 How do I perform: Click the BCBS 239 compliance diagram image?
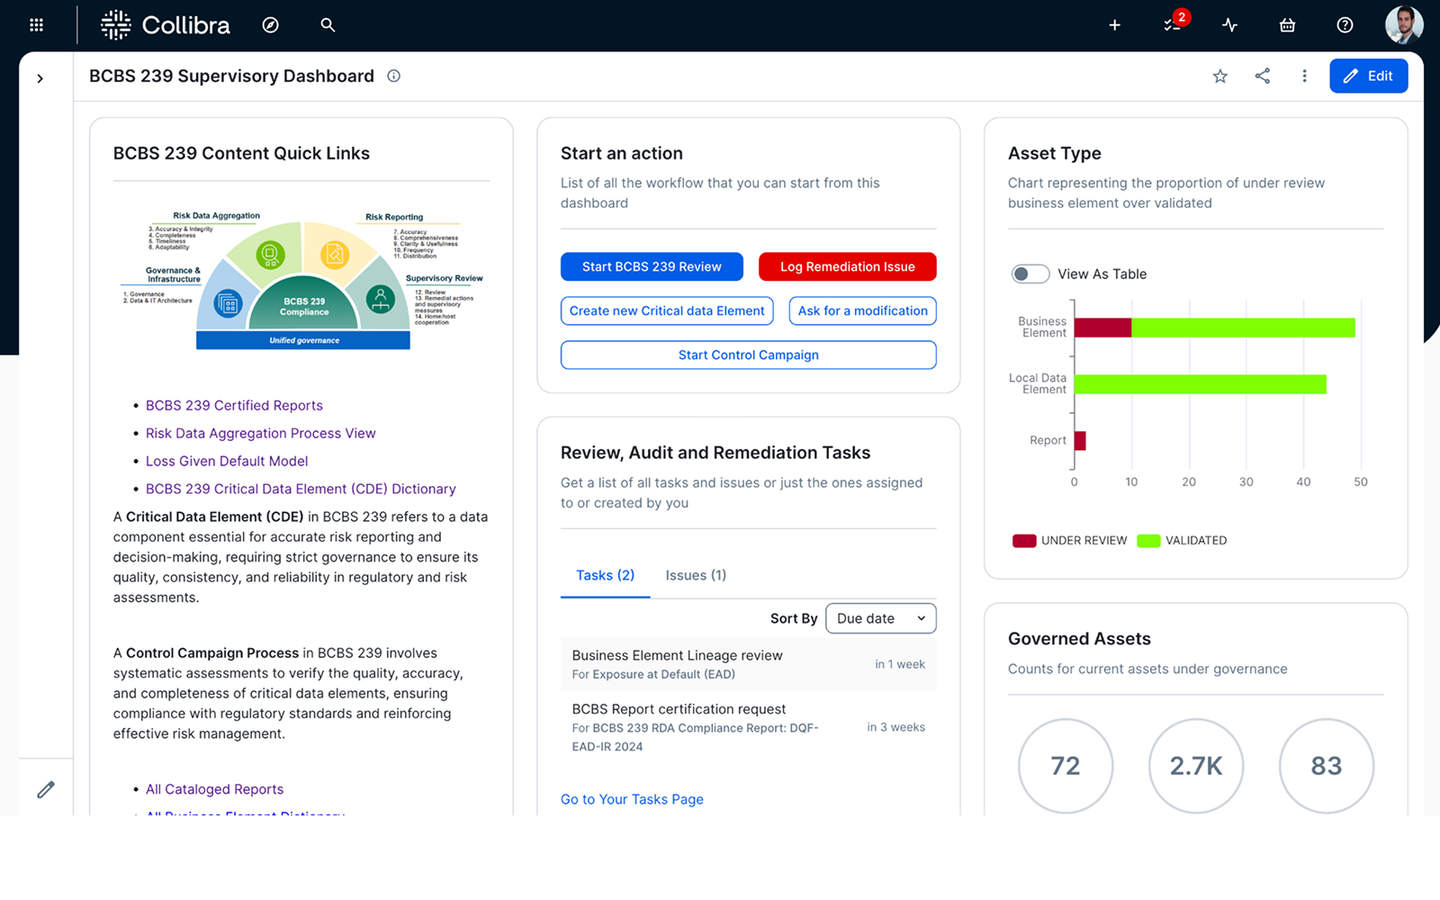coord(302,279)
